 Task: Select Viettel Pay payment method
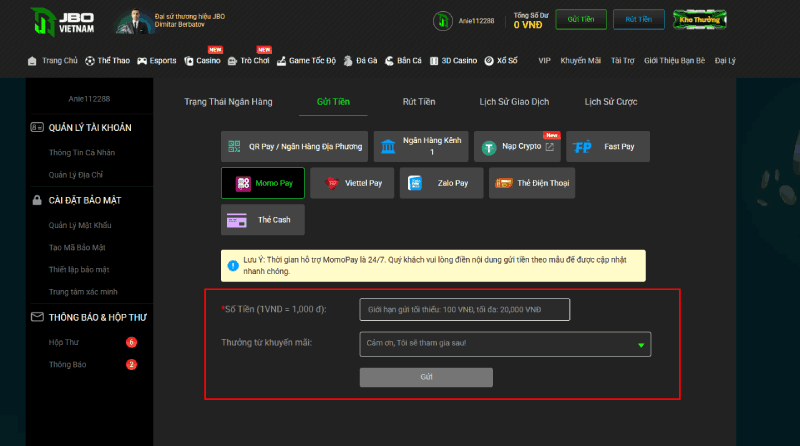[x=352, y=183]
